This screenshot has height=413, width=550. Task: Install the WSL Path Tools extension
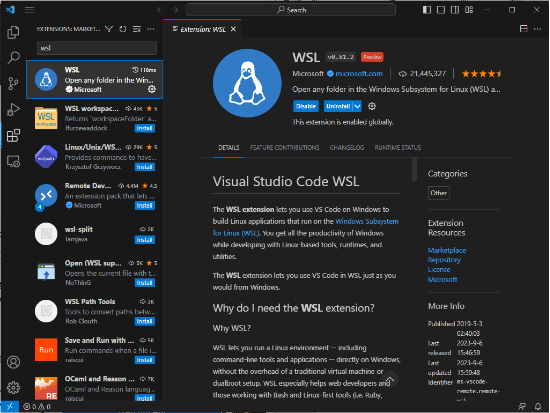(145, 321)
